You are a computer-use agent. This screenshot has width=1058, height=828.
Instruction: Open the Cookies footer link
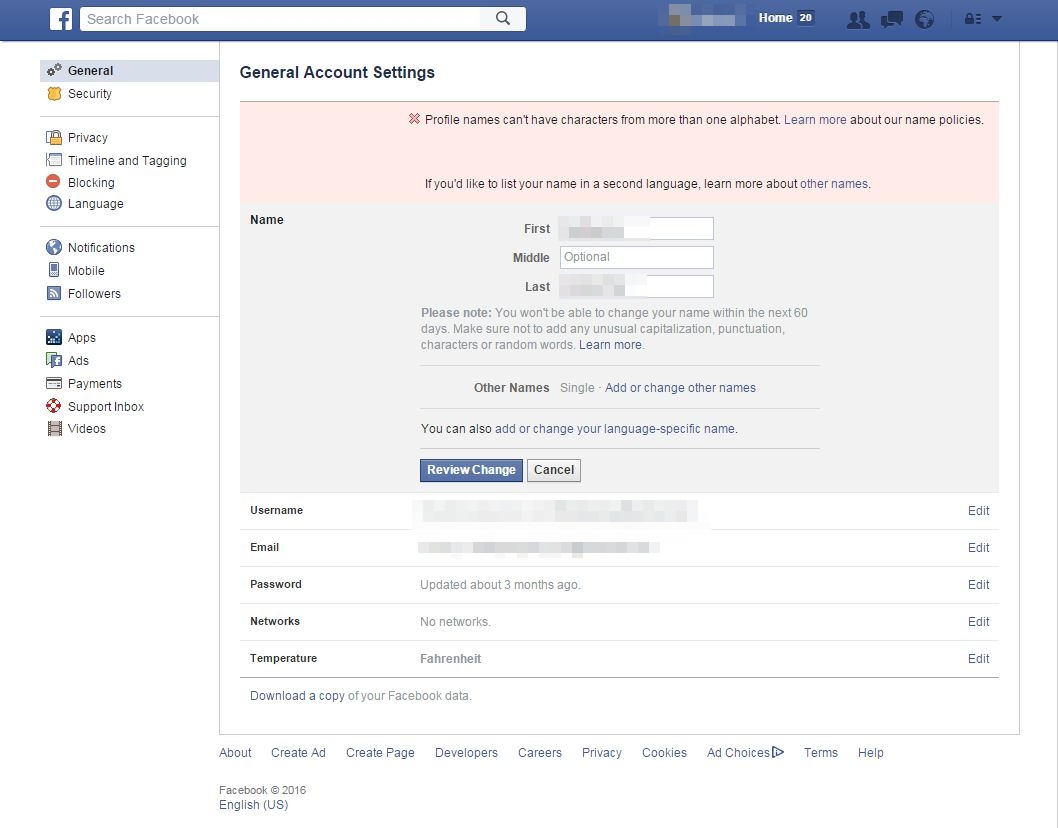[664, 752]
